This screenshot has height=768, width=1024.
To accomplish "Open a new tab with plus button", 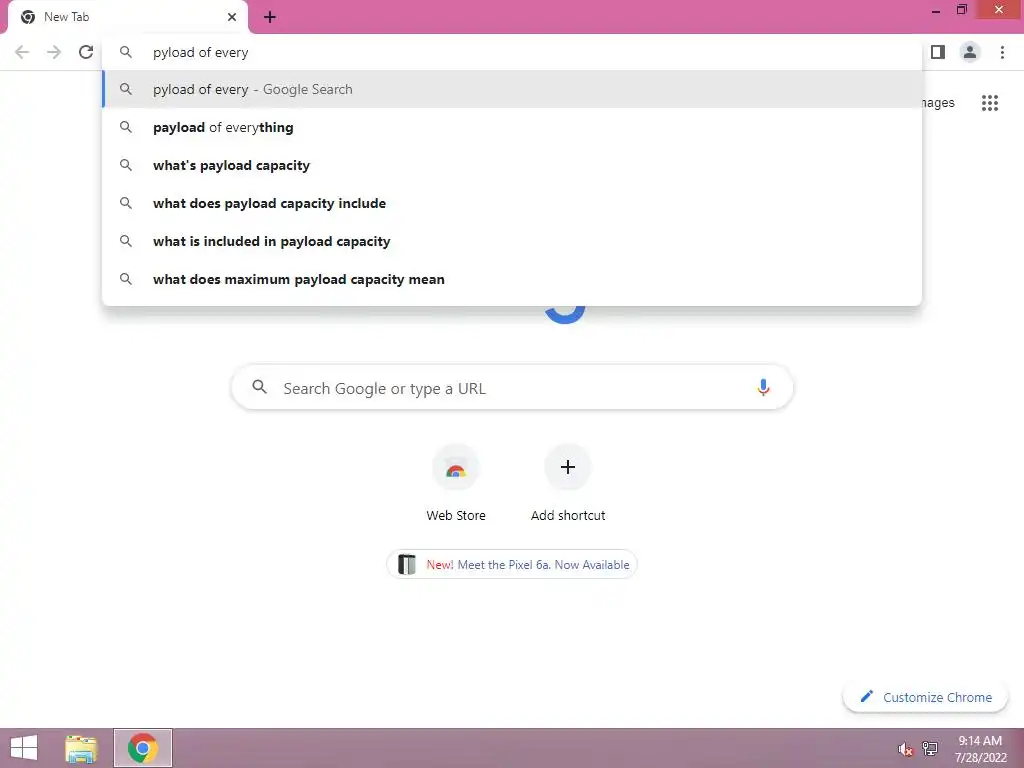I will pos(270,17).
